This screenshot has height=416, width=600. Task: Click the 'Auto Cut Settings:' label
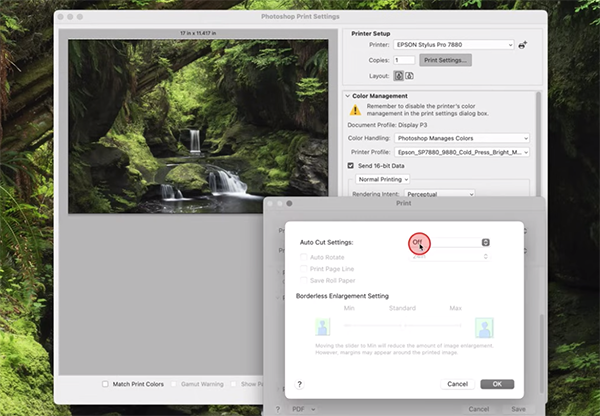[x=326, y=242]
